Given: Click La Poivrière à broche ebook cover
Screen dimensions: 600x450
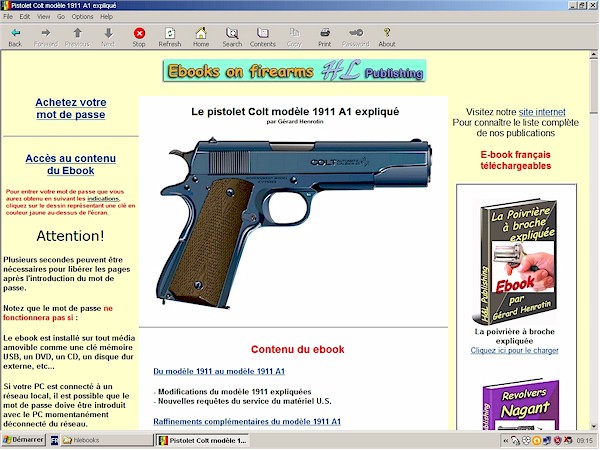Looking at the screenshot, I should point(515,261).
